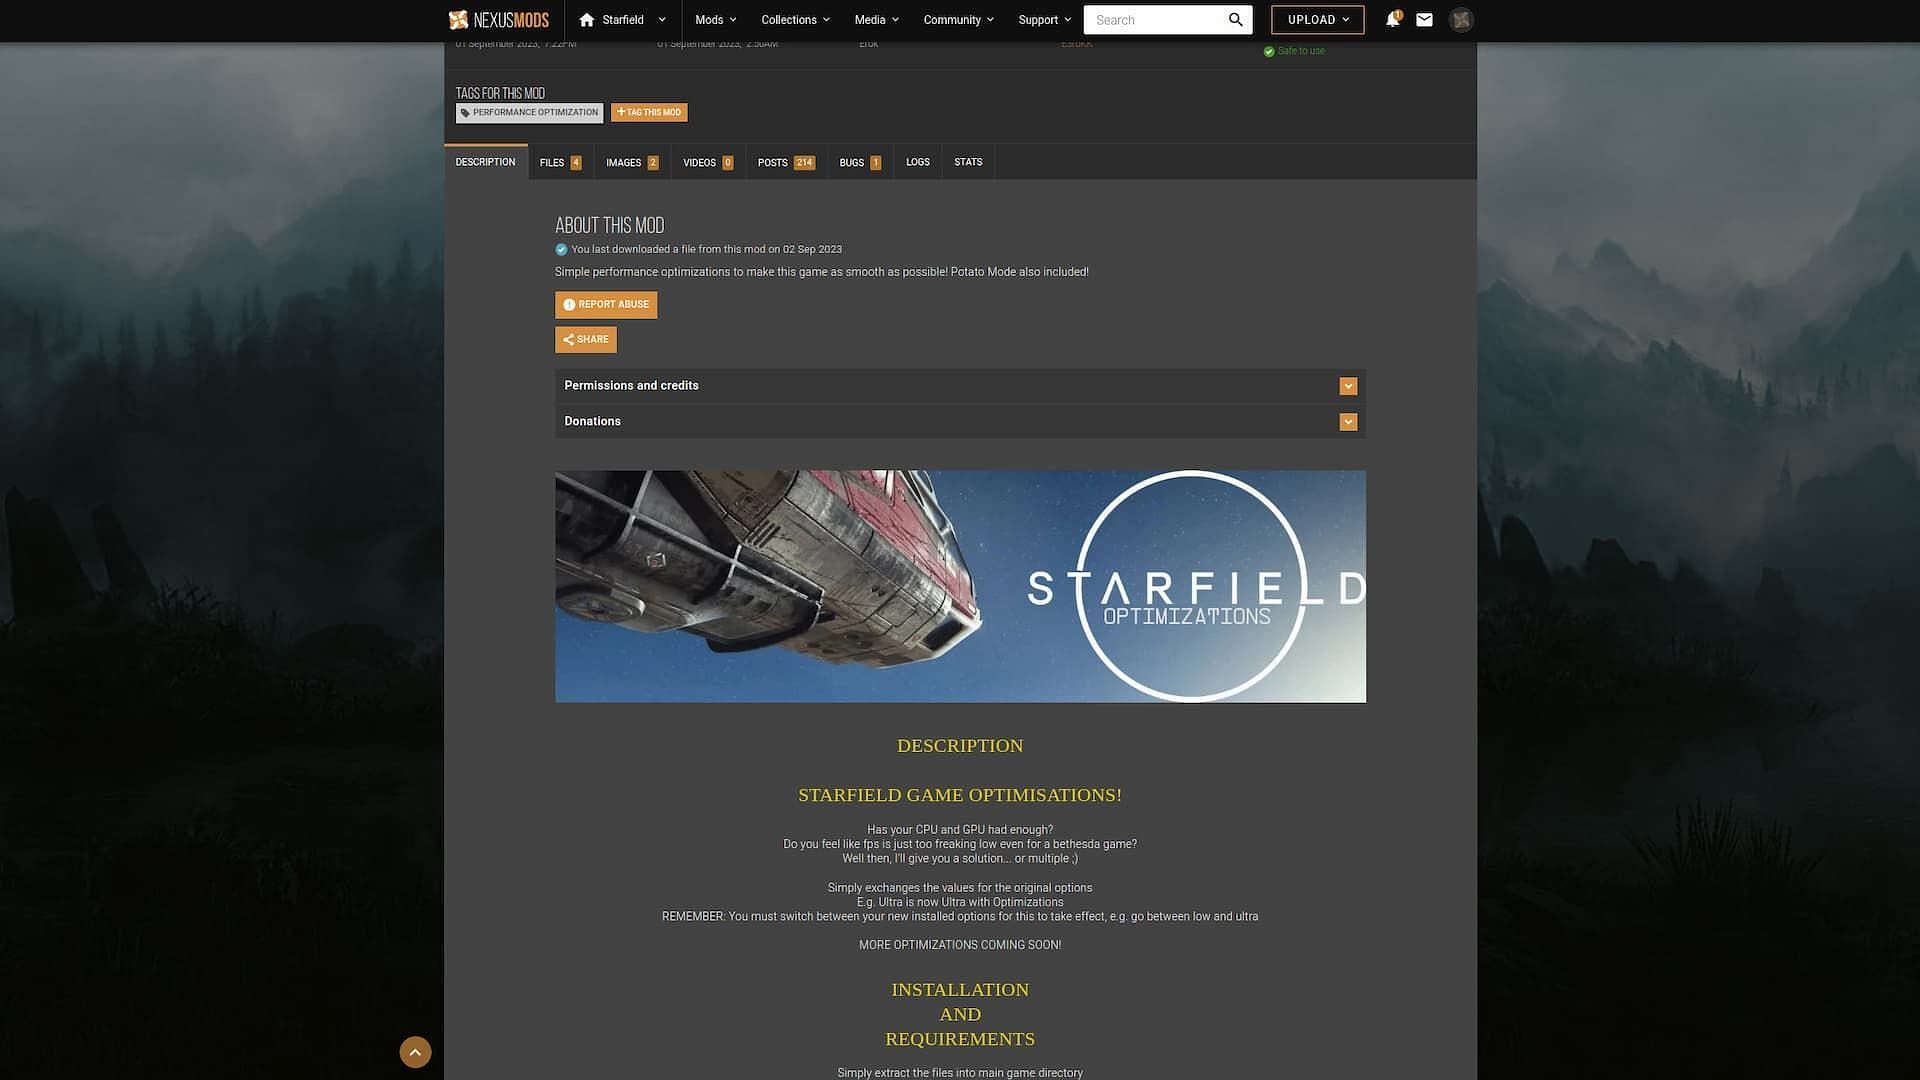Image resolution: width=1920 pixels, height=1080 pixels.
Task: Click the SHARE button
Action: coord(585,340)
